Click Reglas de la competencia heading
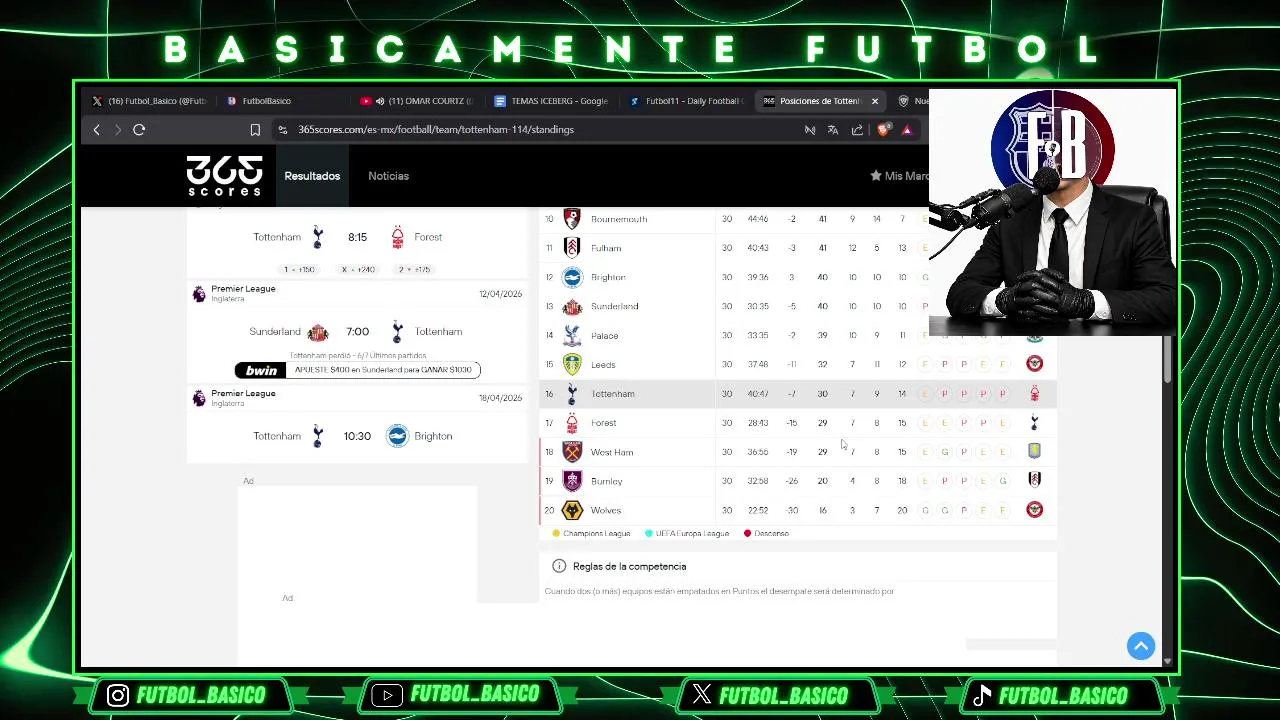Screen dimensions: 1280x720 (629, 566)
